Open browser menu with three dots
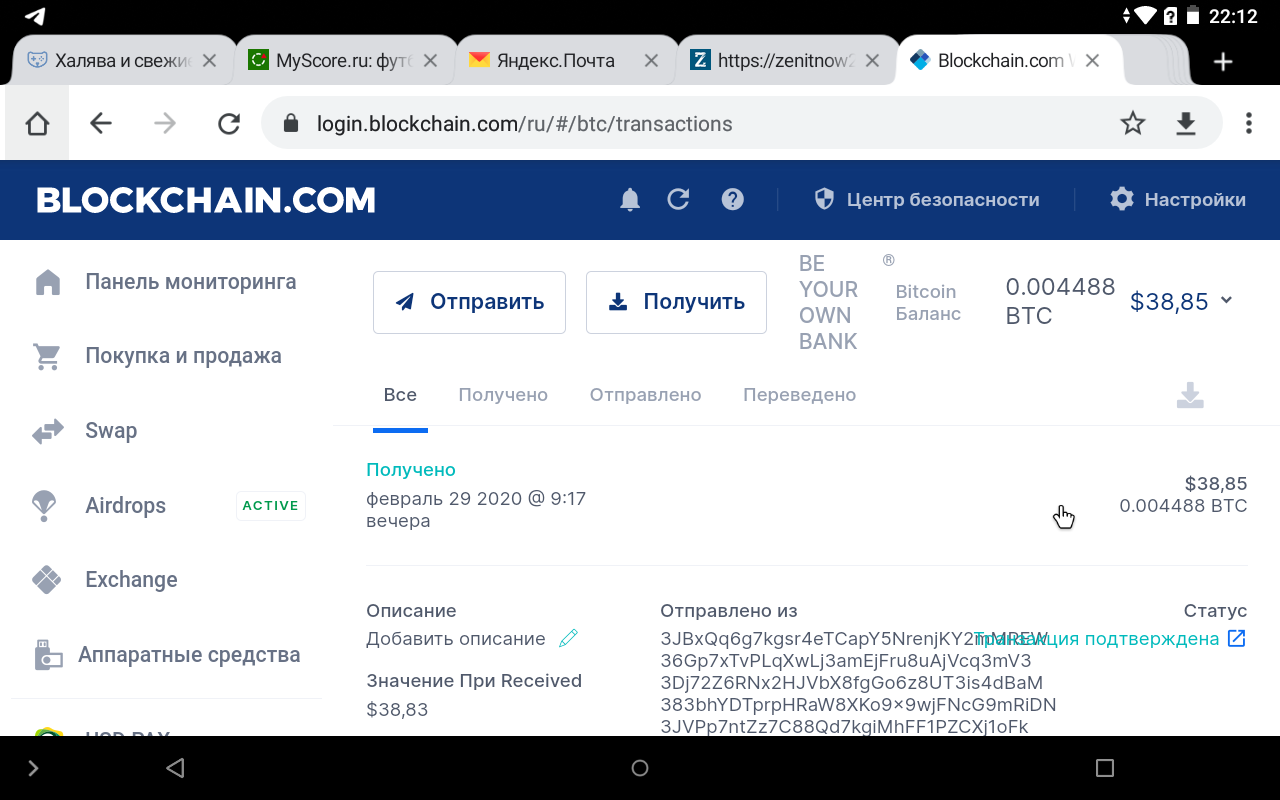 point(1248,122)
